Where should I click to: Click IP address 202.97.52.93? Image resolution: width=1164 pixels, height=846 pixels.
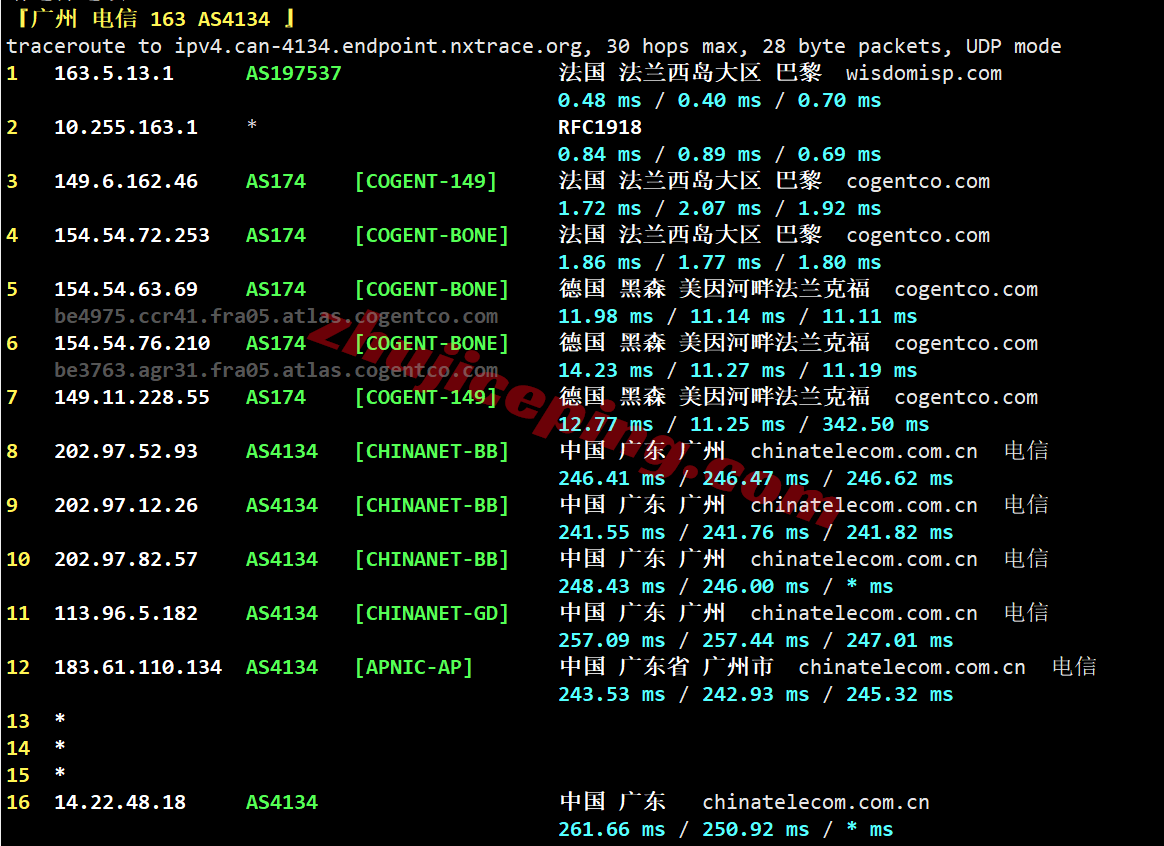[125, 452]
